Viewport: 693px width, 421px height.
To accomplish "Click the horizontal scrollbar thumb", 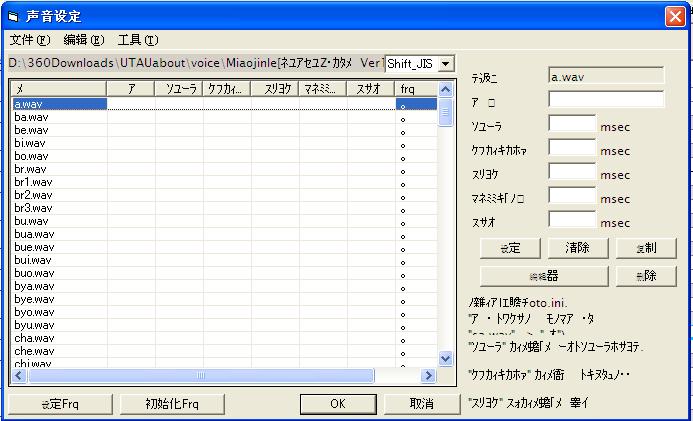I will coord(201,375).
